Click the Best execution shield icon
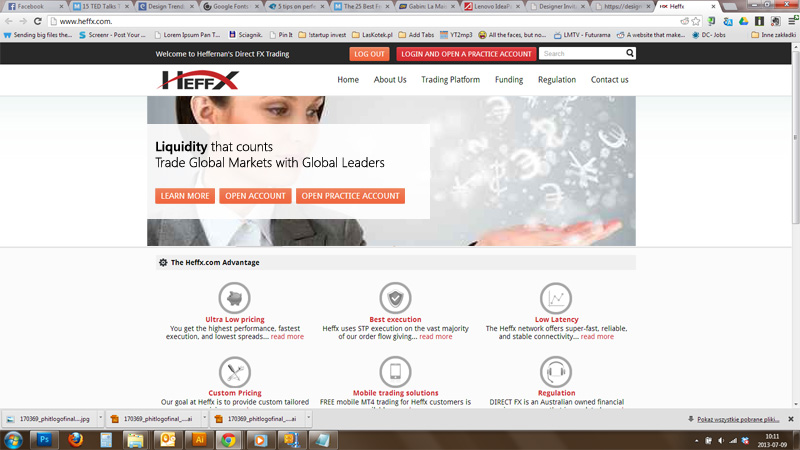This screenshot has height=450, width=800. pyautogui.click(x=395, y=298)
